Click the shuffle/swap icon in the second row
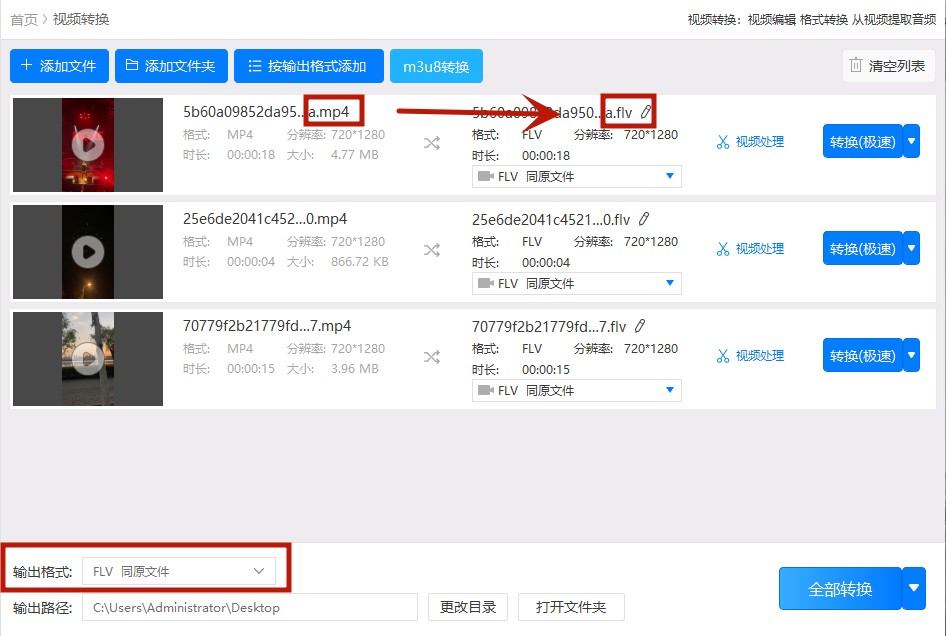This screenshot has width=946, height=636. click(432, 248)
